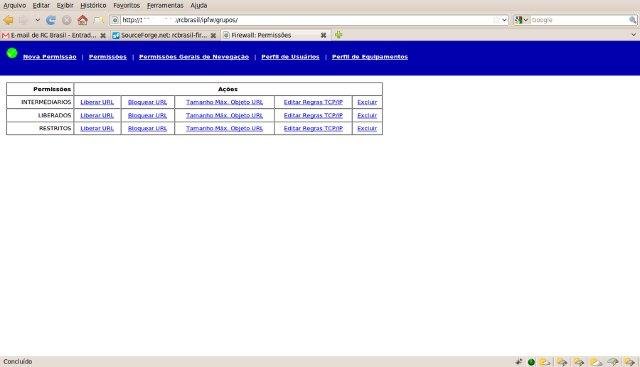Click the Ações column header
Screen dimensions: 640x367
pos(228,89)
